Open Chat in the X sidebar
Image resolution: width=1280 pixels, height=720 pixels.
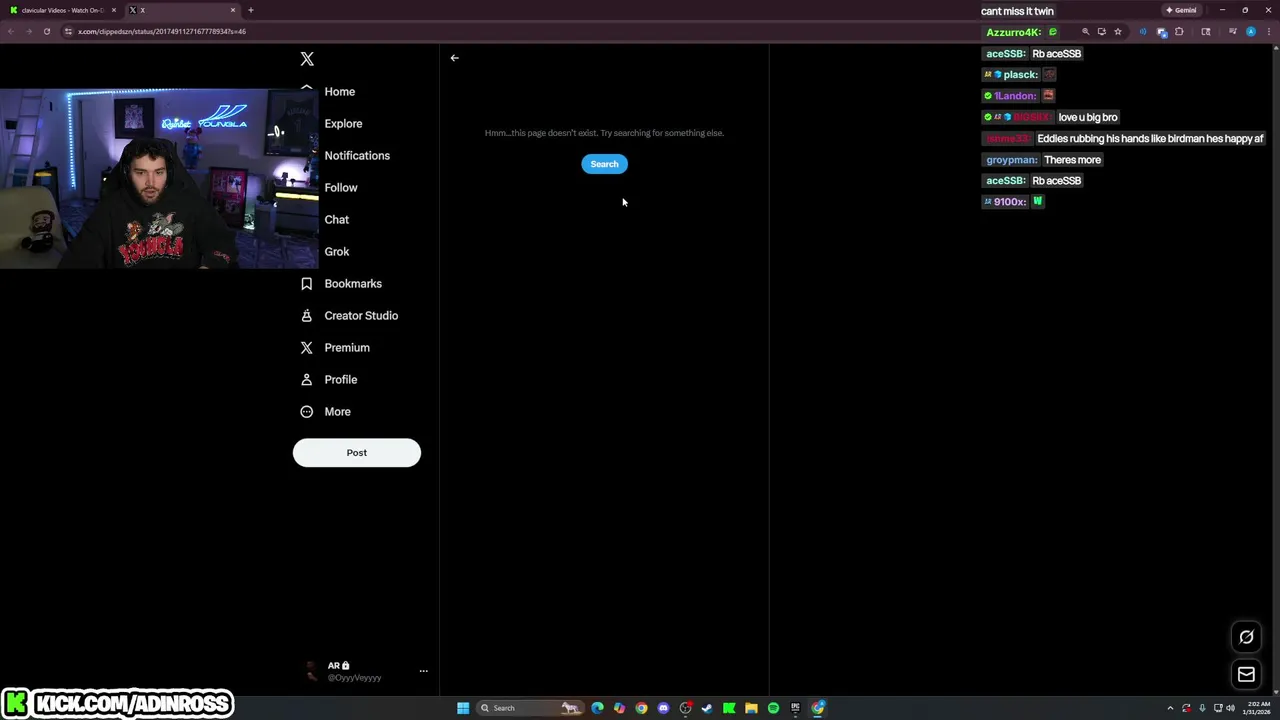(x=336, y=220)
